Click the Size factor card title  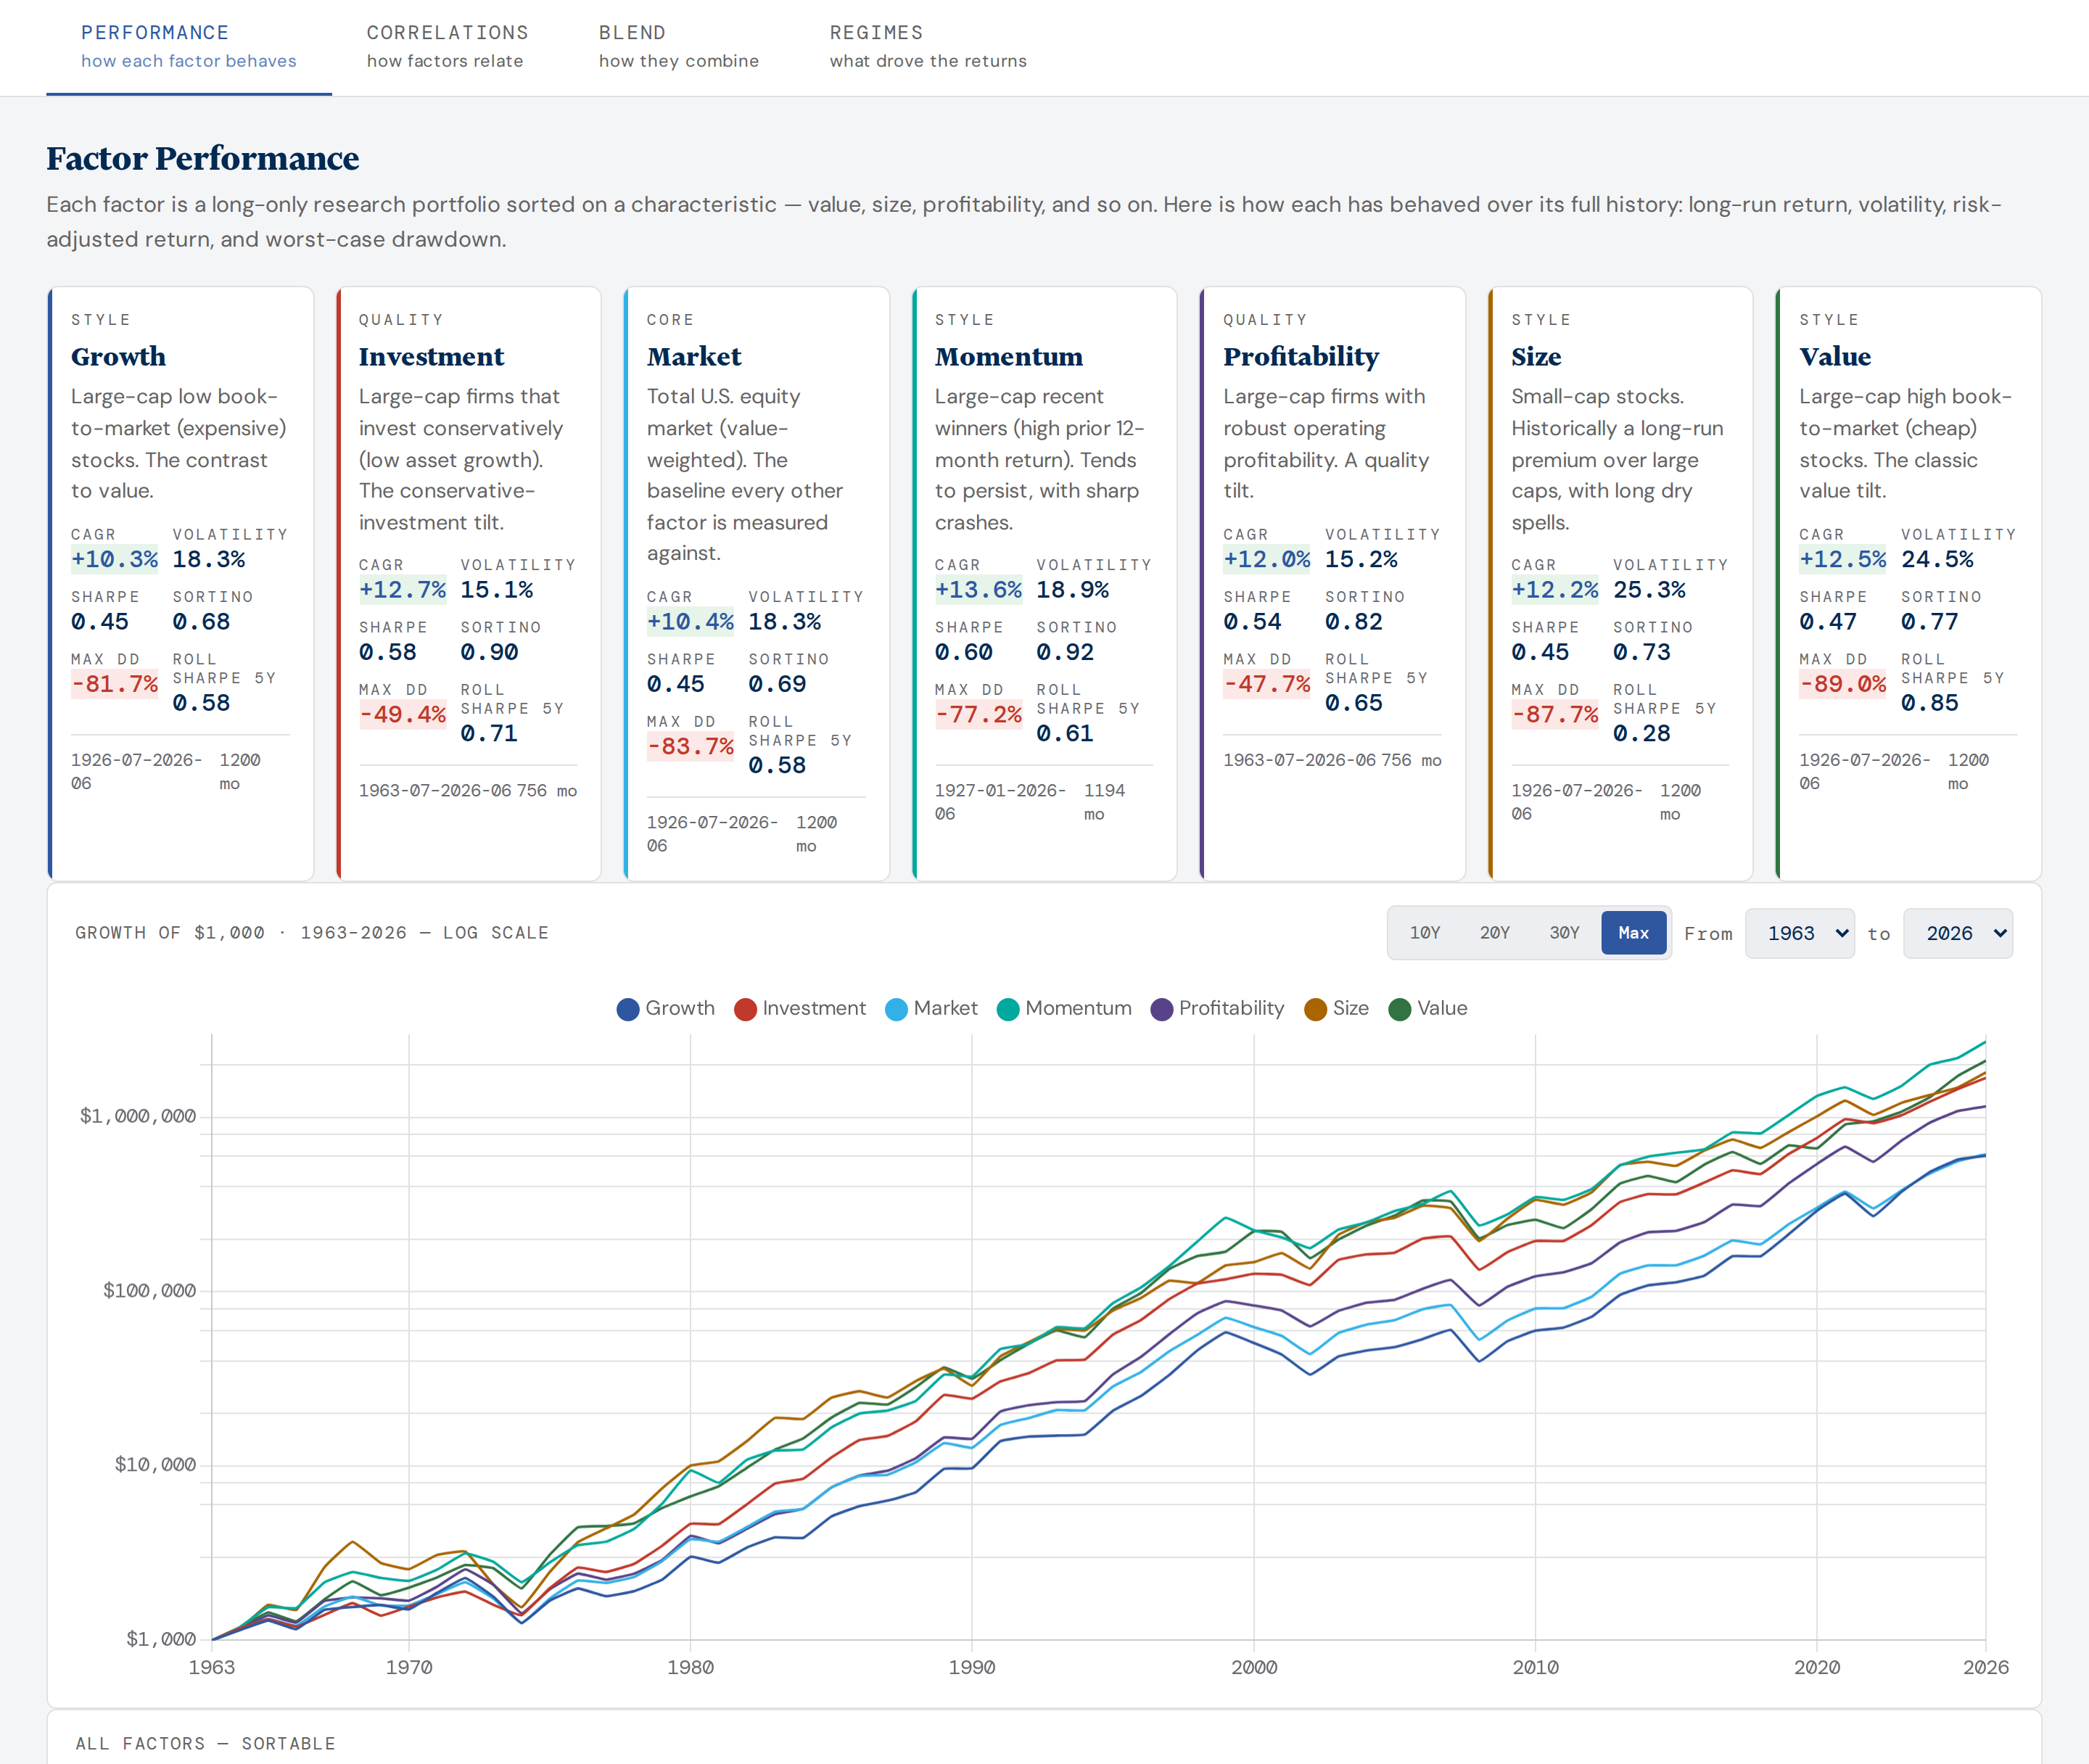click(x=1536, y=357)
